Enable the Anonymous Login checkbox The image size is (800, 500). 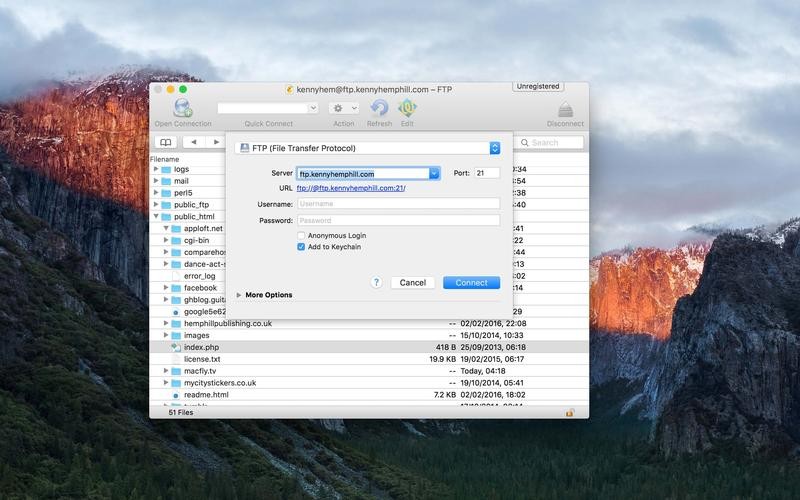pyautogui.click(x=301, y=236)
